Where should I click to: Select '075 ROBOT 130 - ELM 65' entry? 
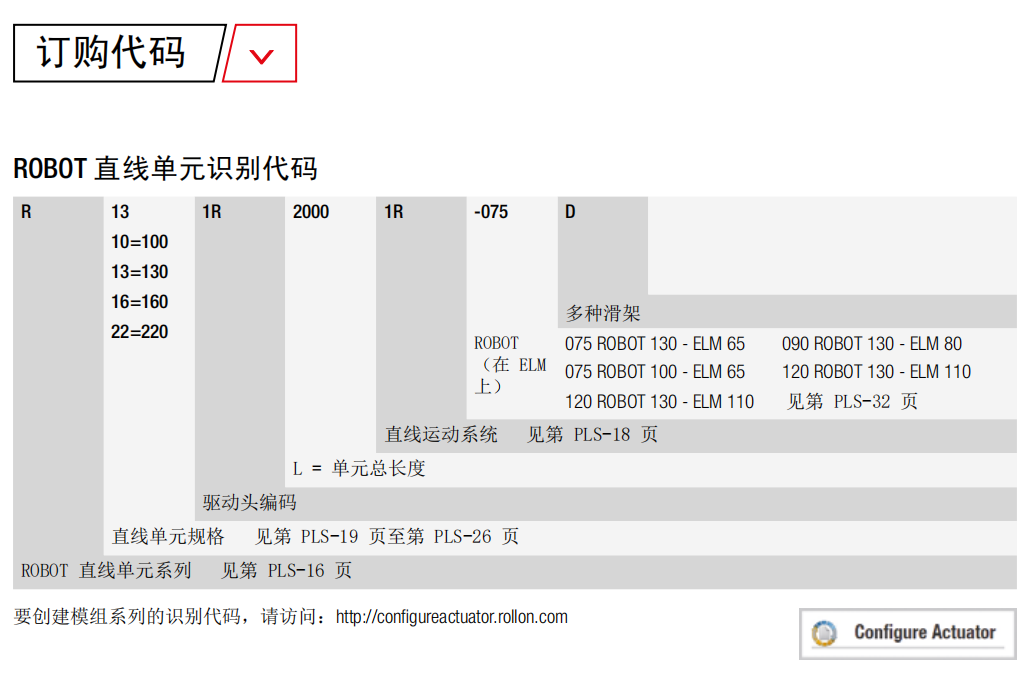pos(655,344)
